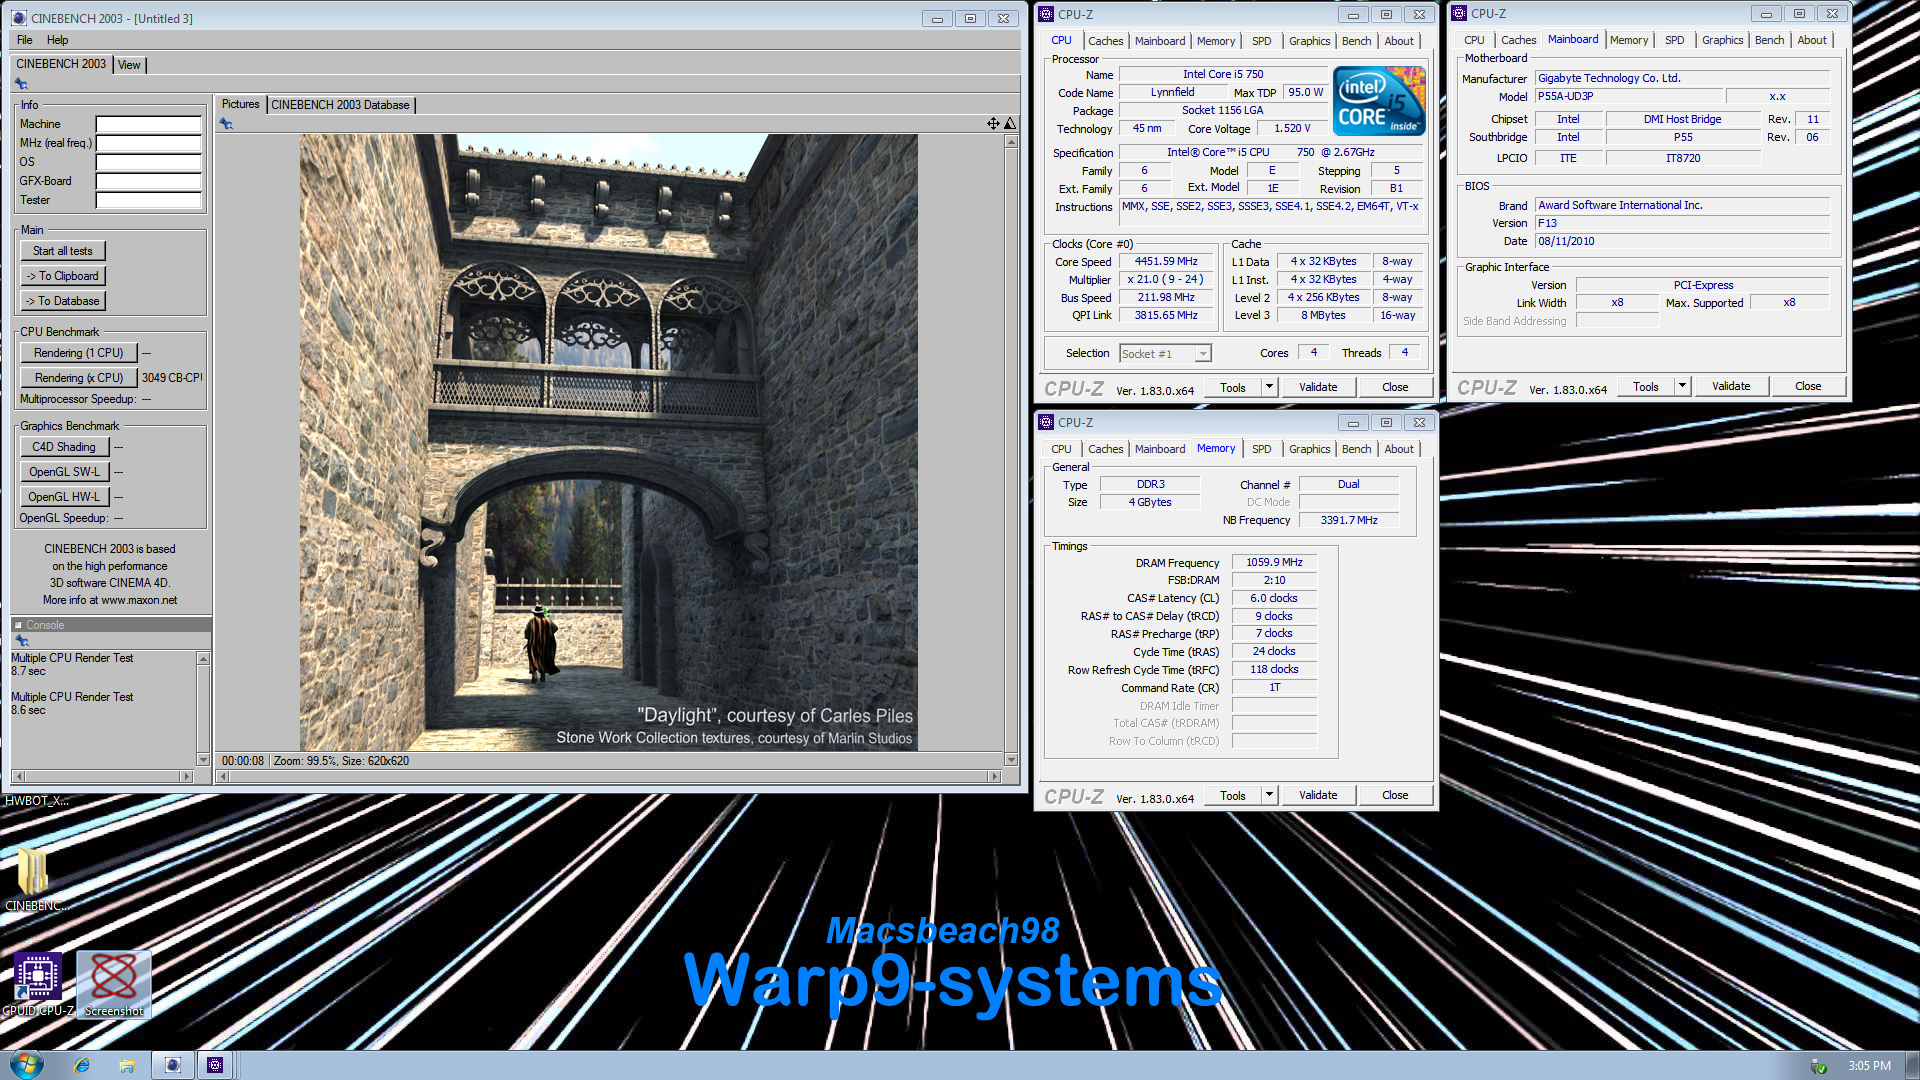Viewport: 1920px width, 1080px height.
Task: Click the Intel Core i5 logo in CPU-Z
Action: pos(1379,101)
